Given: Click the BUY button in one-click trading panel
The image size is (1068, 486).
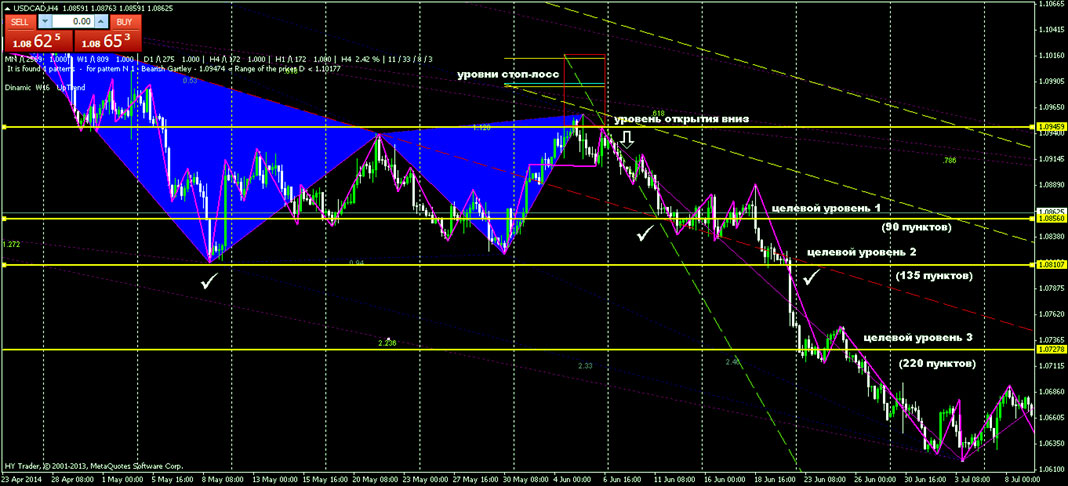Looking at the screenshot, I should [123, 21].
